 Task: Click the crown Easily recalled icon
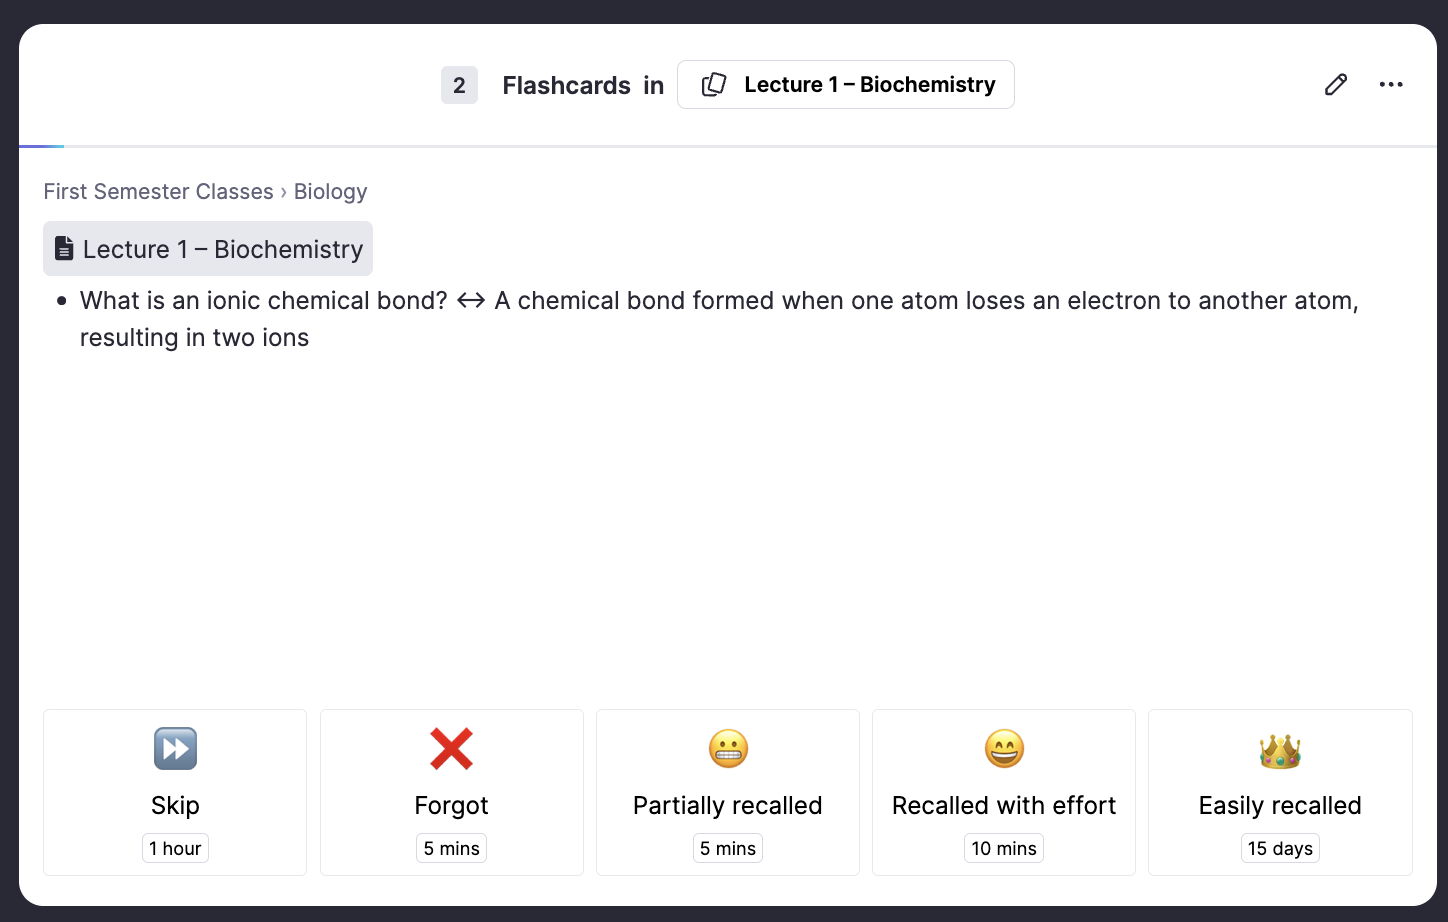tap(1280, 751)
